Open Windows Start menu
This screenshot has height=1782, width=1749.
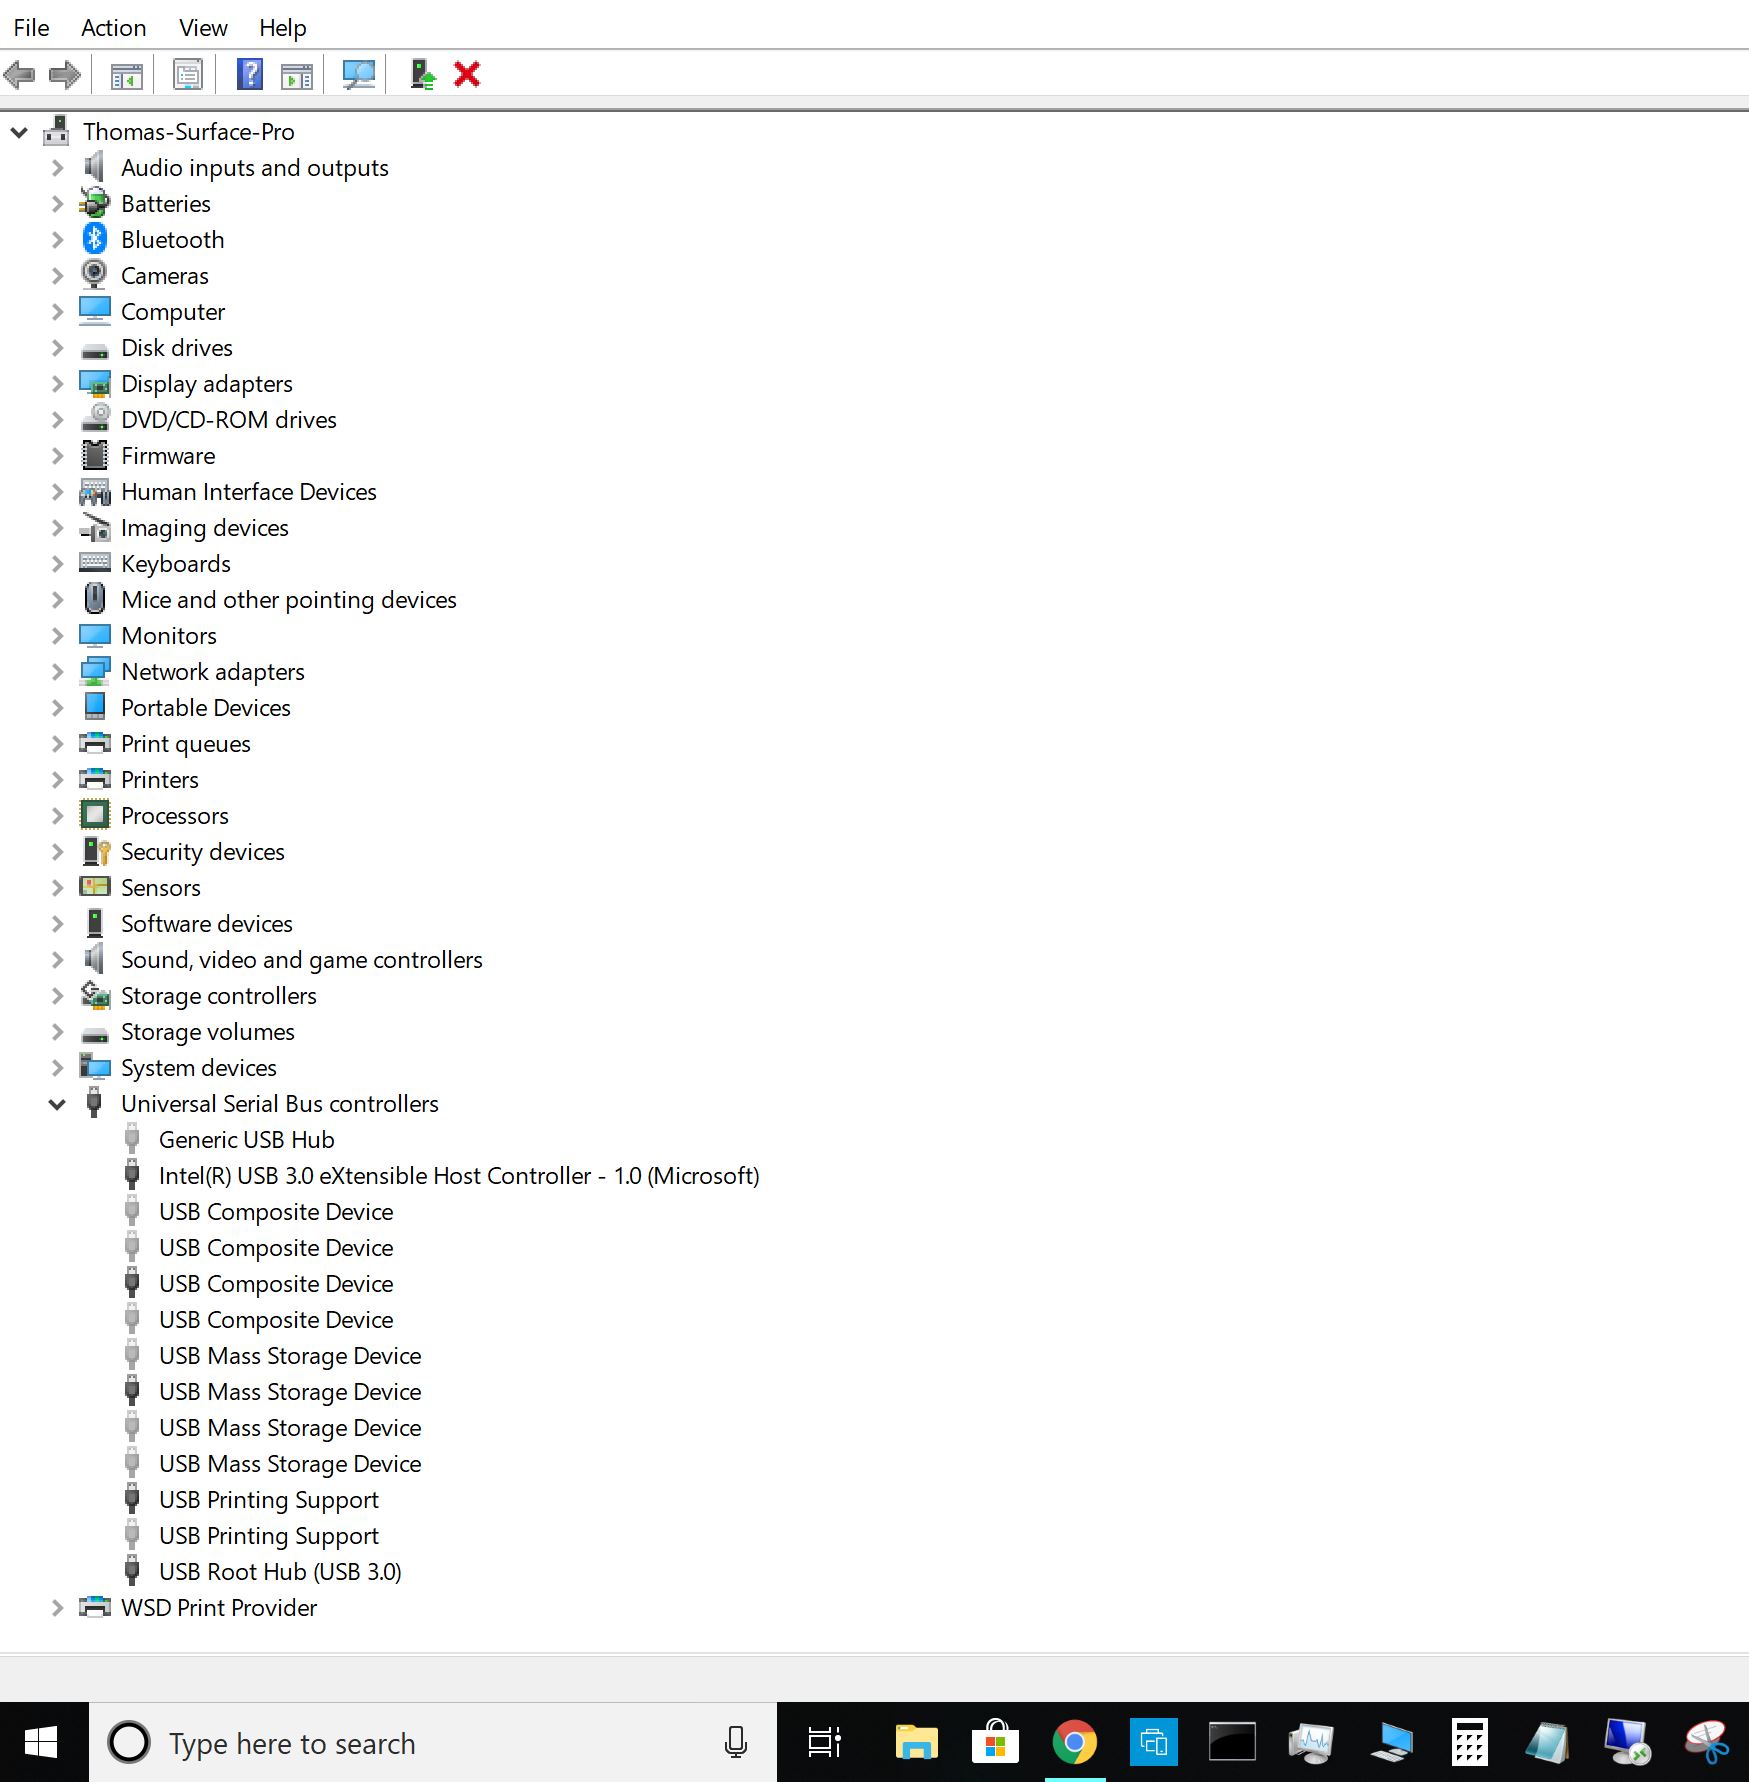tap(42, 1743)
